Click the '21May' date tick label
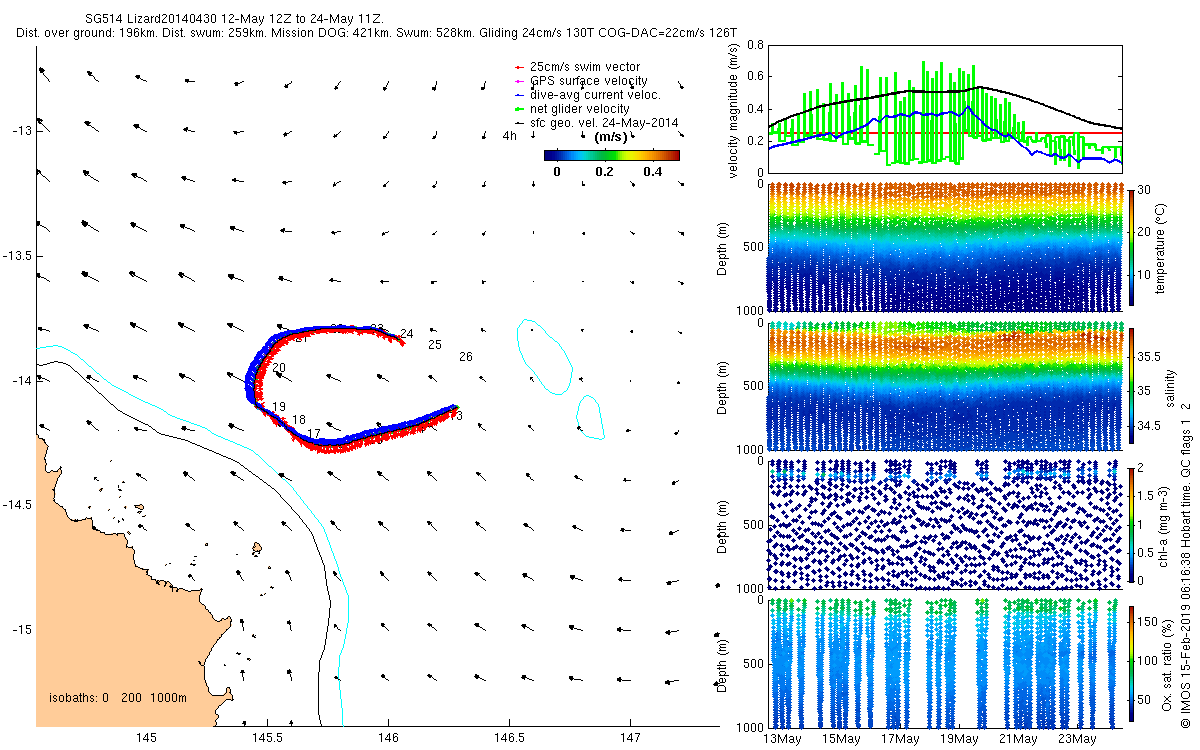Image resolution: width=1200 pixels, height=750 pixels. tap(1018, 739)
